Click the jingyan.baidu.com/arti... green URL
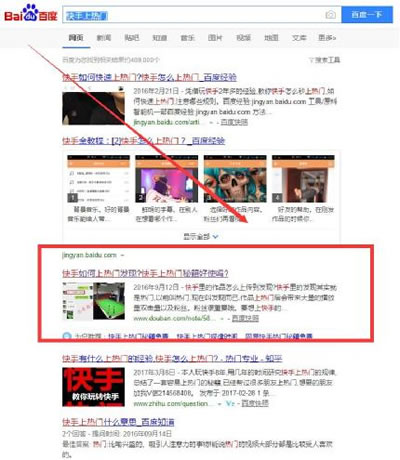The height and width of the screenshot is (460, 400). [x=169, y=122]
